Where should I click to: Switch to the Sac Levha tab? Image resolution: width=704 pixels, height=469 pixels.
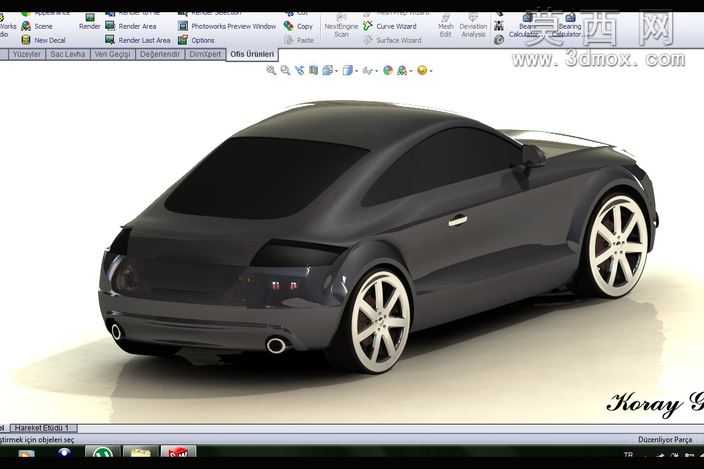click(68, 54)
